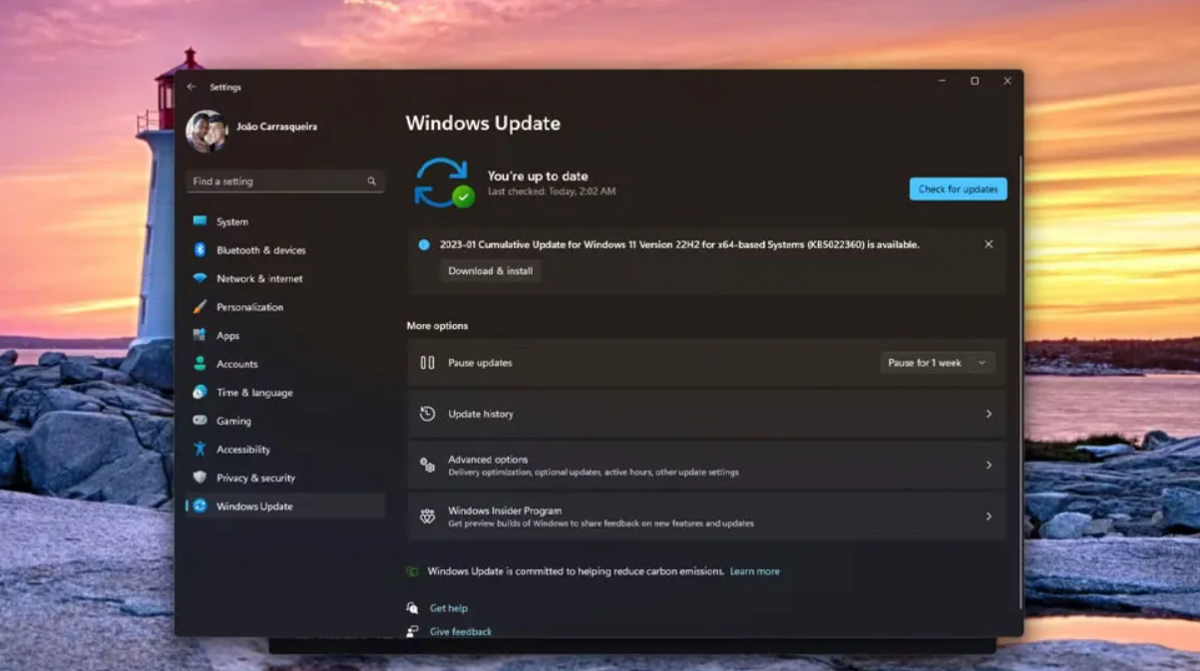This screenshot has height=671, width=1200.
Task: Click Download & install button
Action: 490,271
